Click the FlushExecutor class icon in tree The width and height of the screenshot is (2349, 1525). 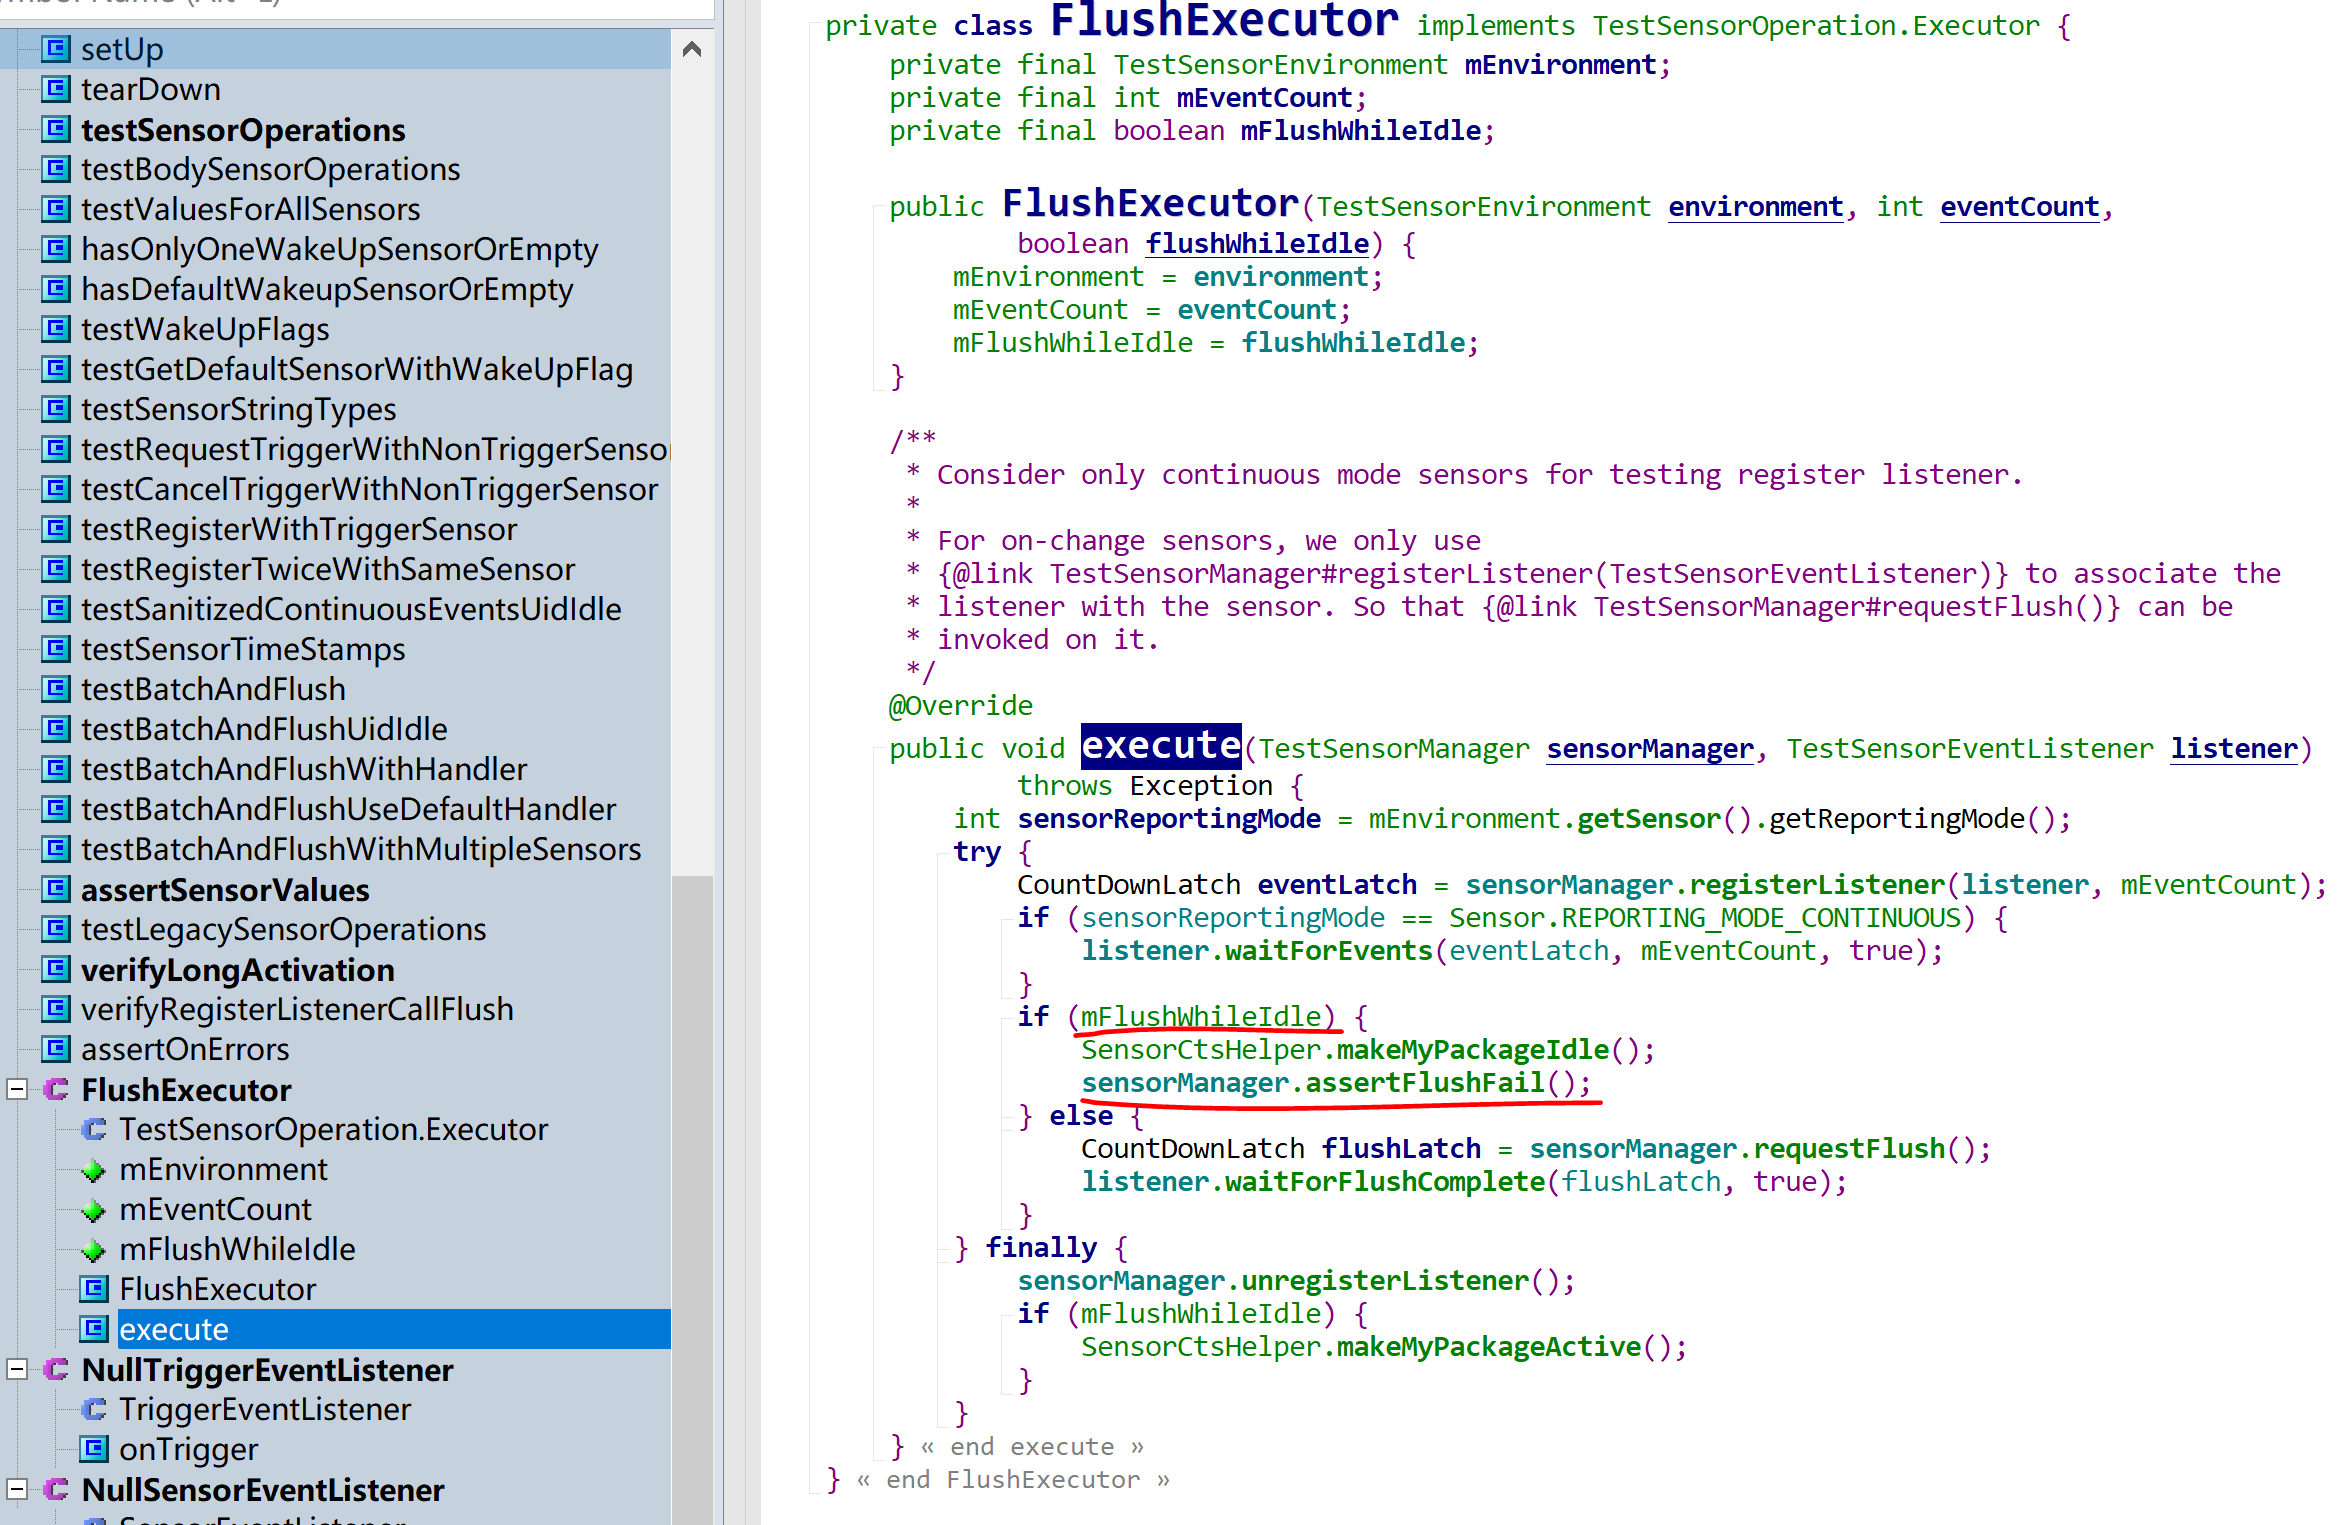[x=56, y=1089]
